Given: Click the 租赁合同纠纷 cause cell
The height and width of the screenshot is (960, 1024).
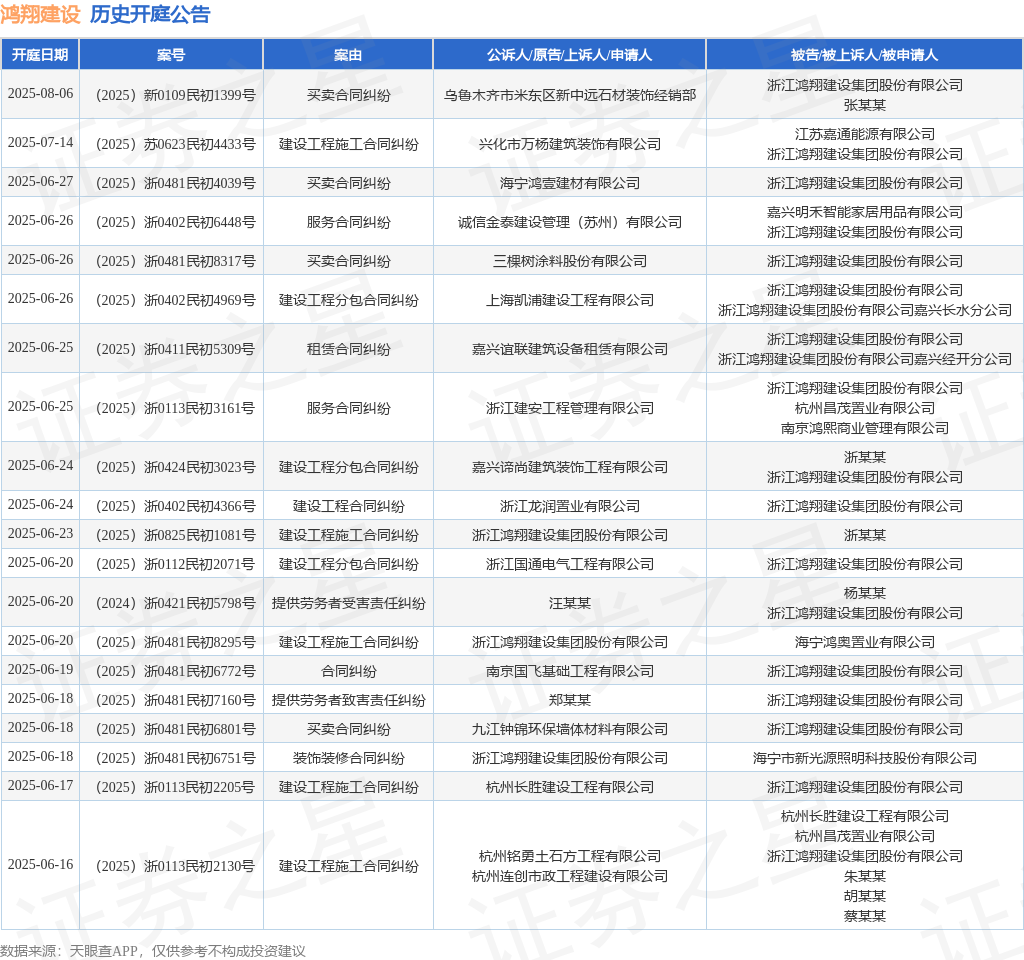Looking at the screenshot, I should 348,349.
